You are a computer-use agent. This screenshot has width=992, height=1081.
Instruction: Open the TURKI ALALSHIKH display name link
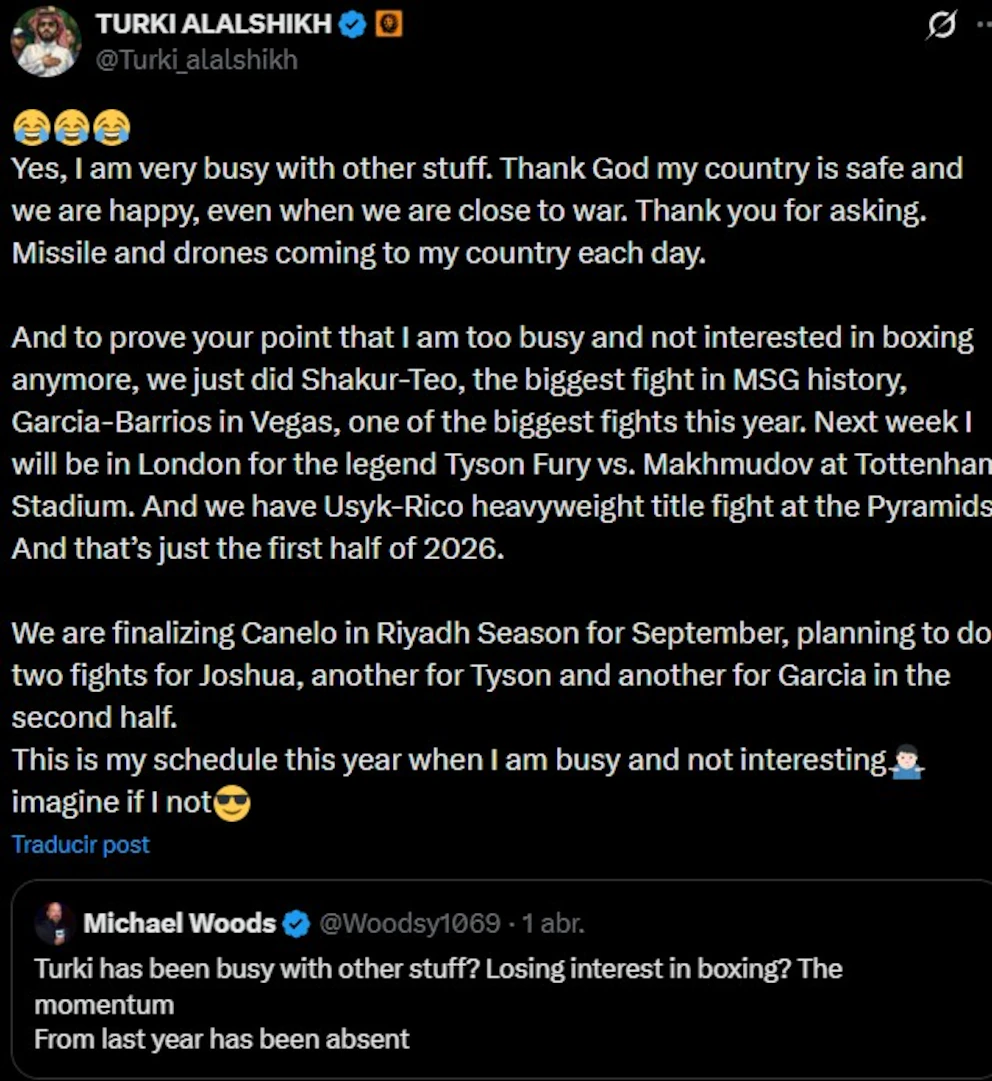(213, 25)
